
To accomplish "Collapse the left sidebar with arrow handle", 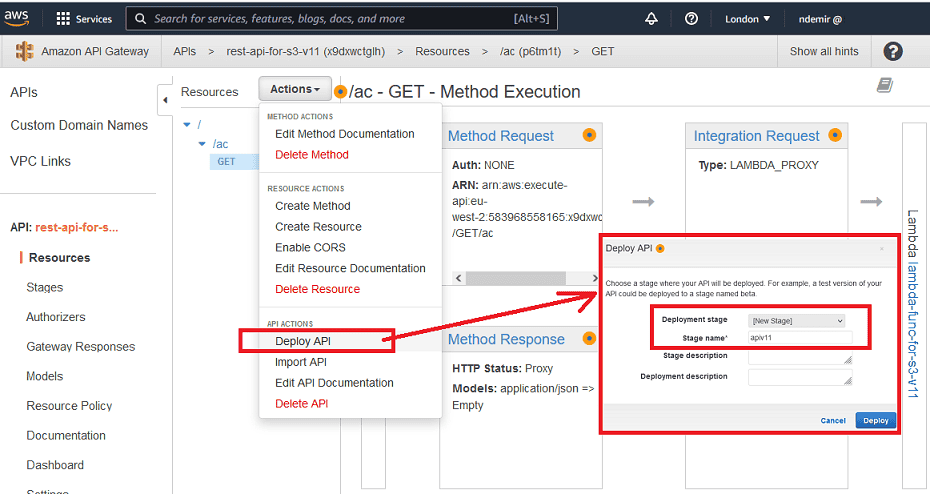I will click(x=165, y=99).
